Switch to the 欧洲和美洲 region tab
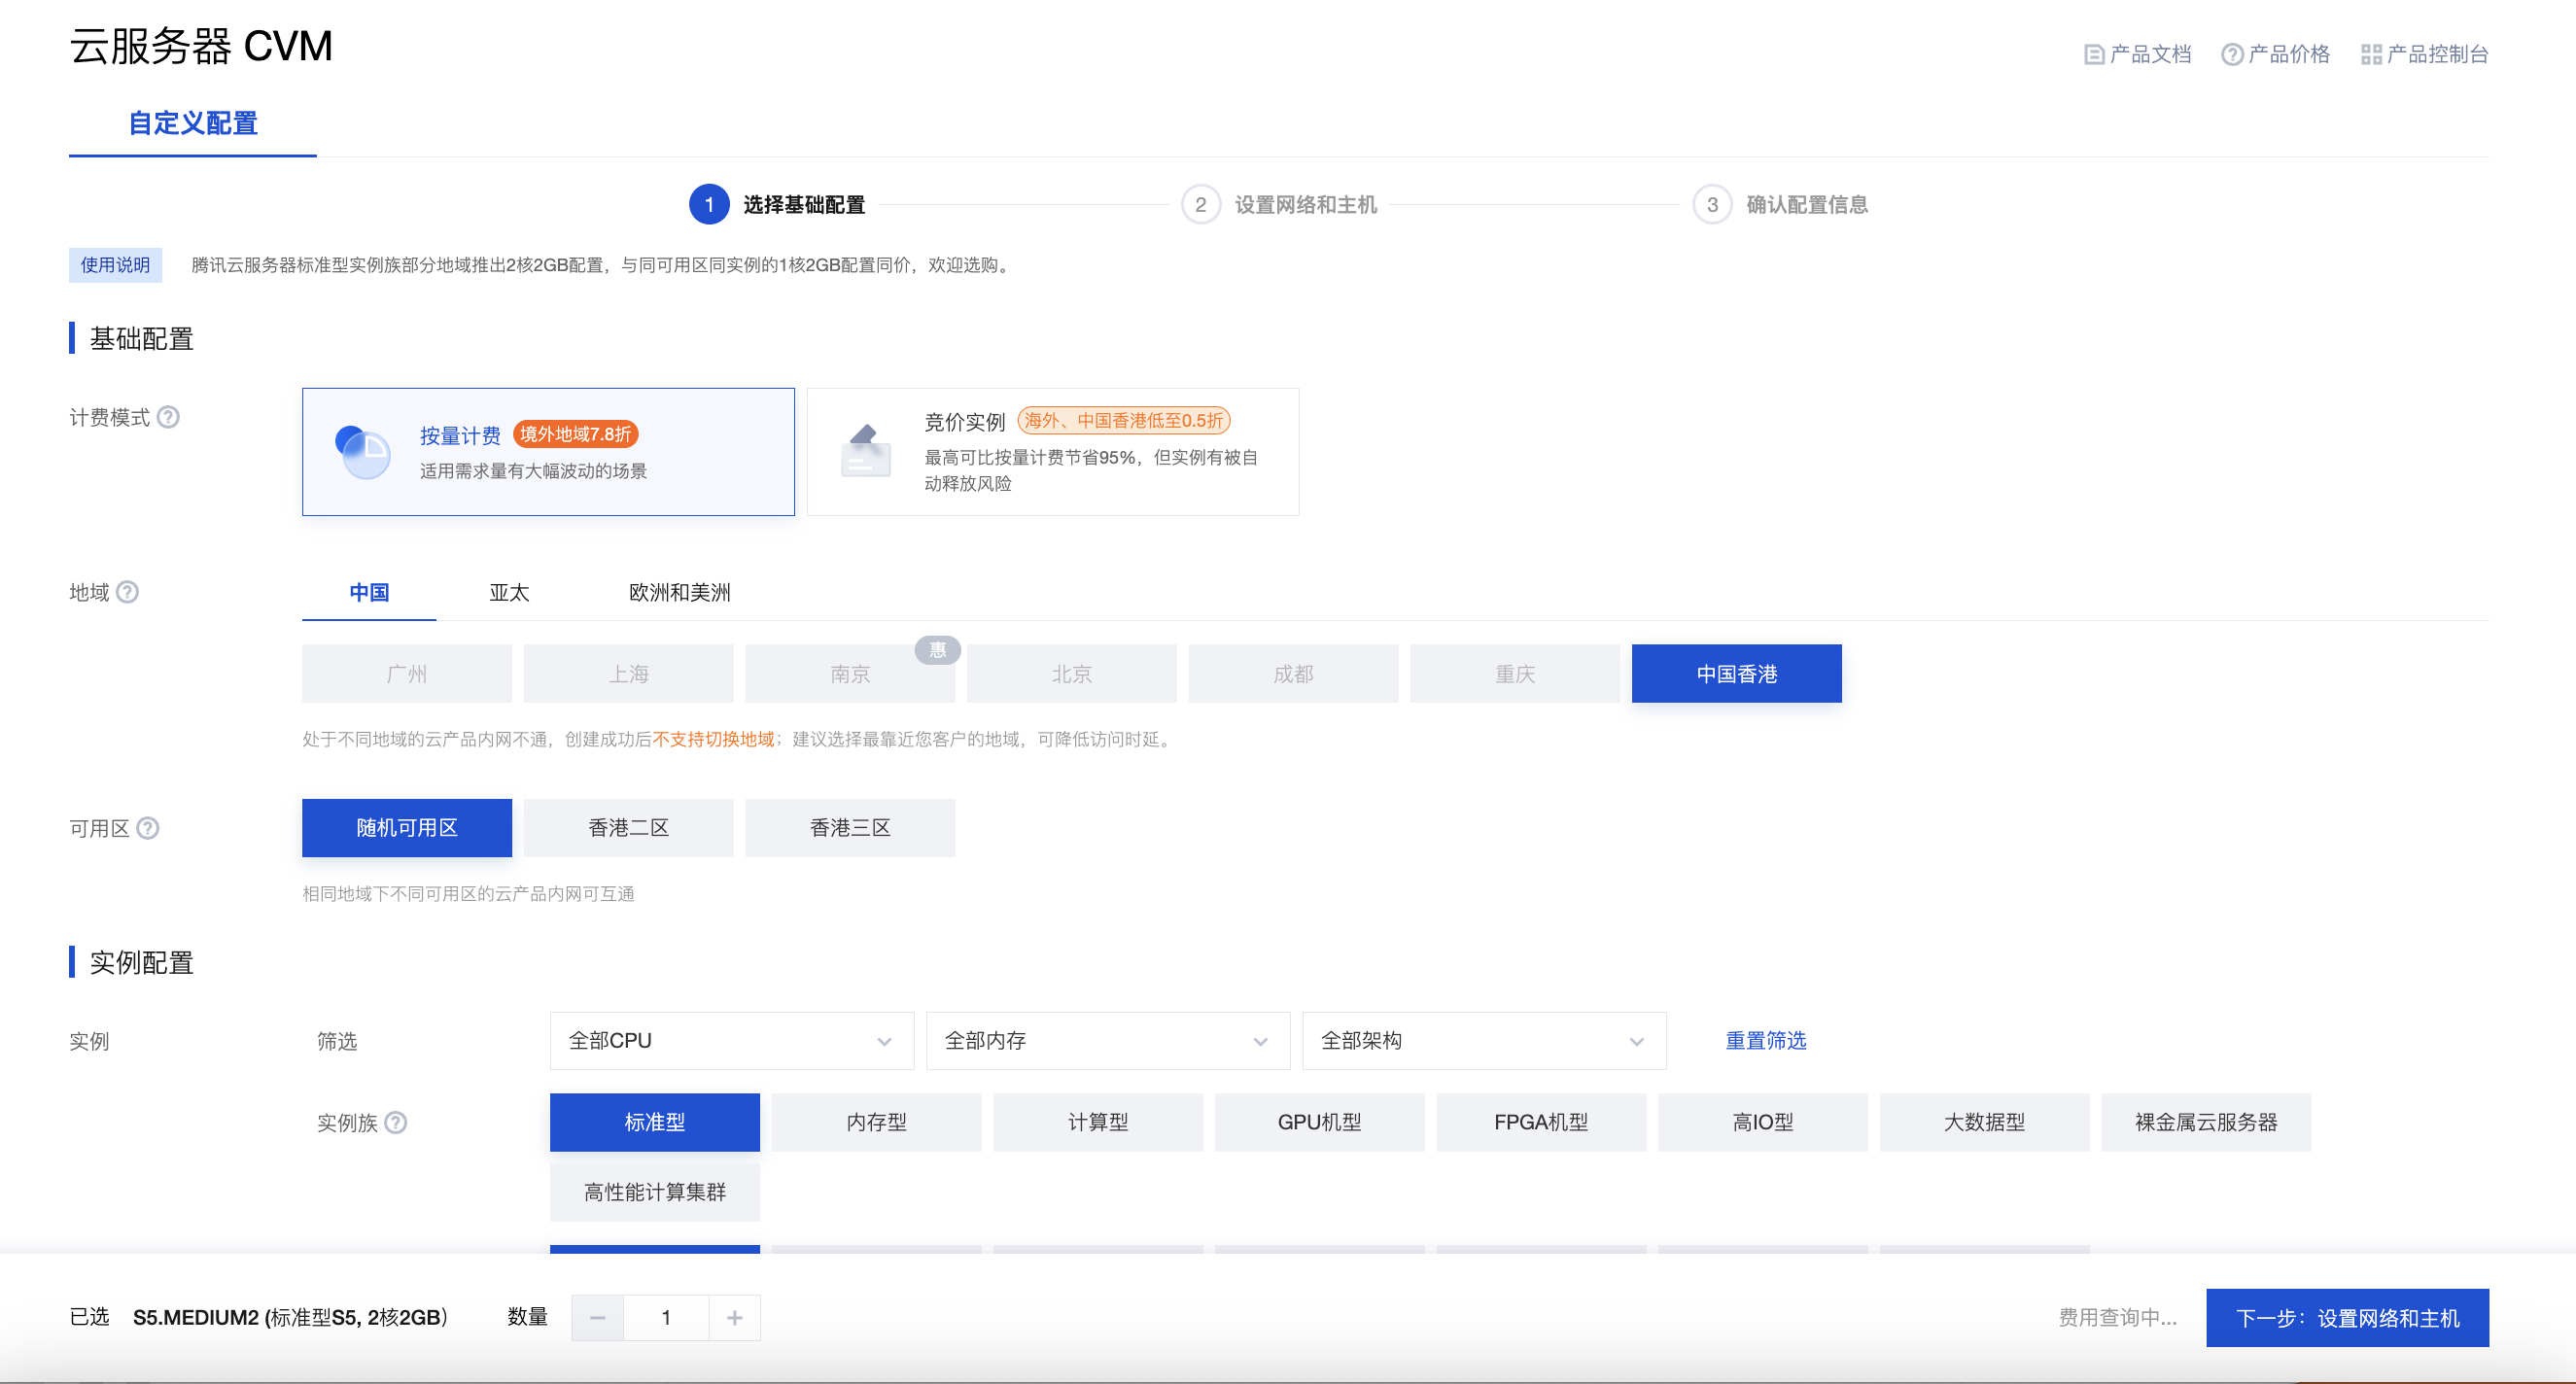 point(679,592)
